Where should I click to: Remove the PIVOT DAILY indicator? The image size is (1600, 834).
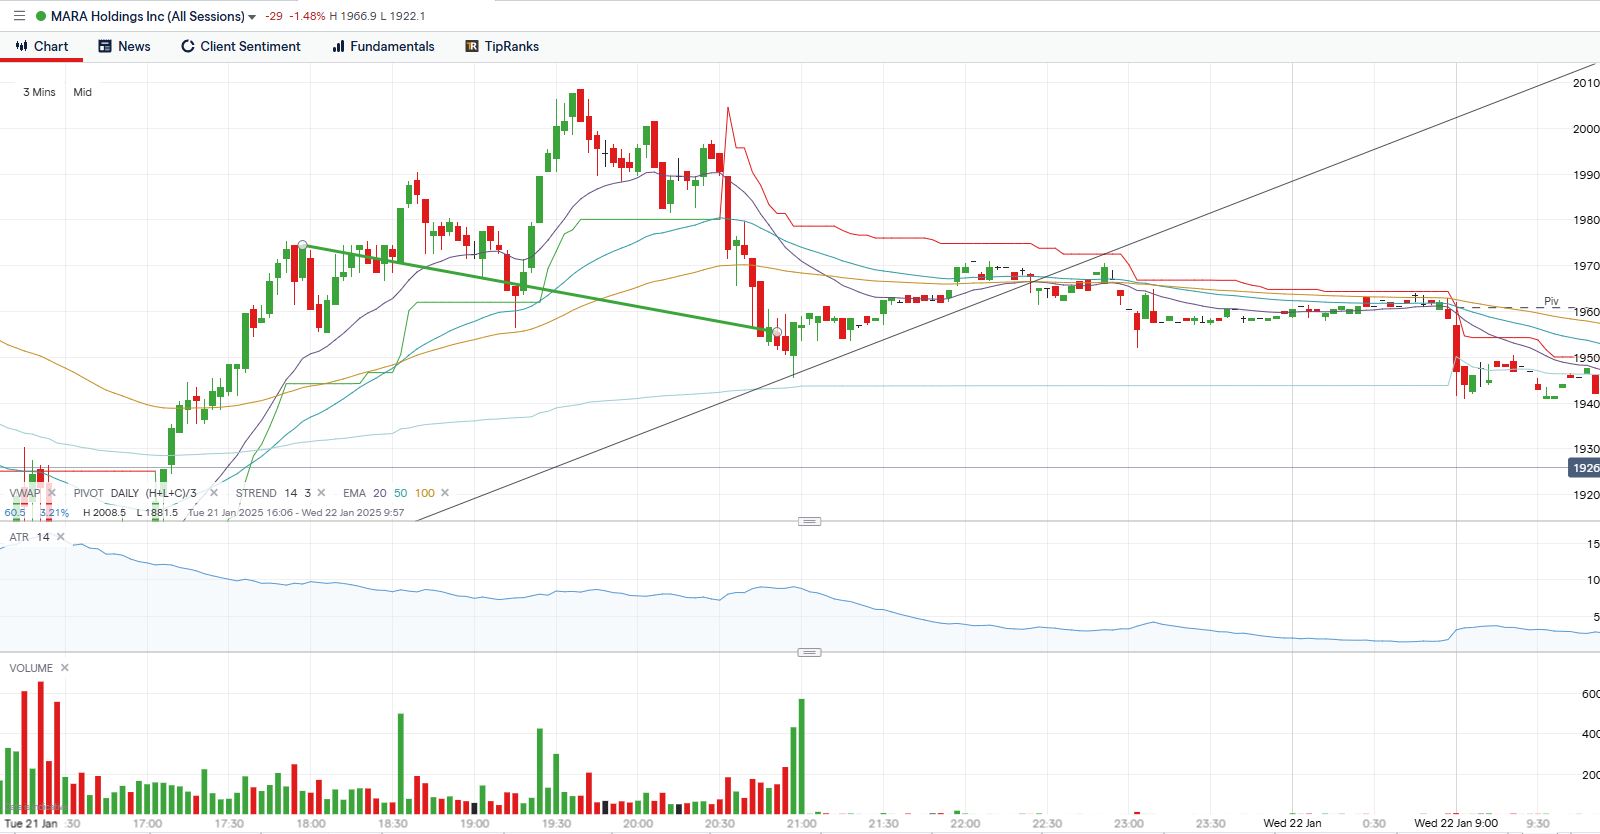coord(214,493)
